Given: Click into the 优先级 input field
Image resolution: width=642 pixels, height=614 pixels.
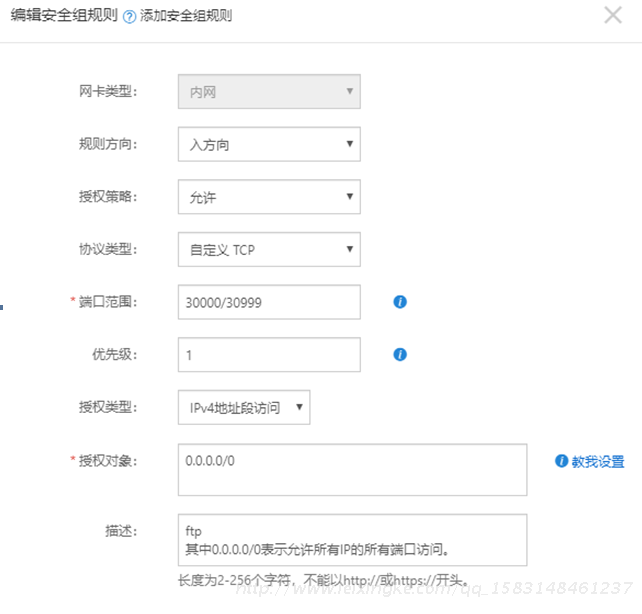Looking at the screenshot, I should (x=268, y=354).
